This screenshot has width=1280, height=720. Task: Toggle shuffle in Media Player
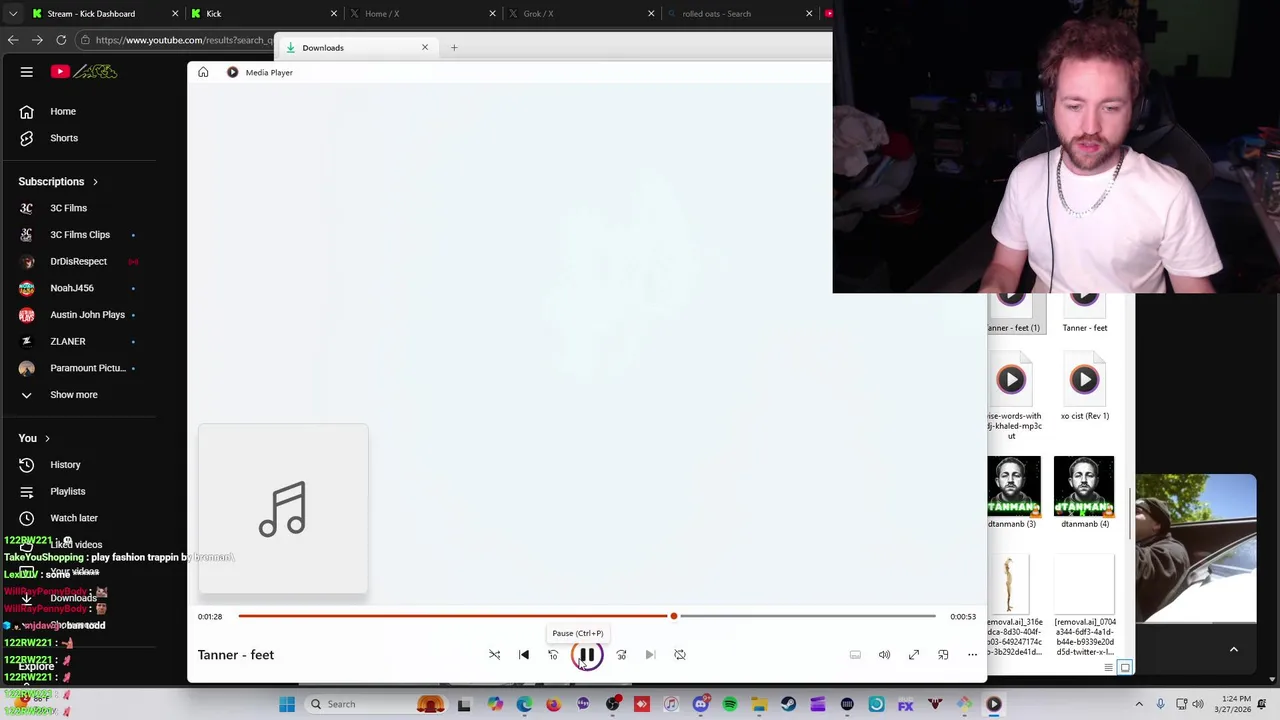[x=494, y=655]
